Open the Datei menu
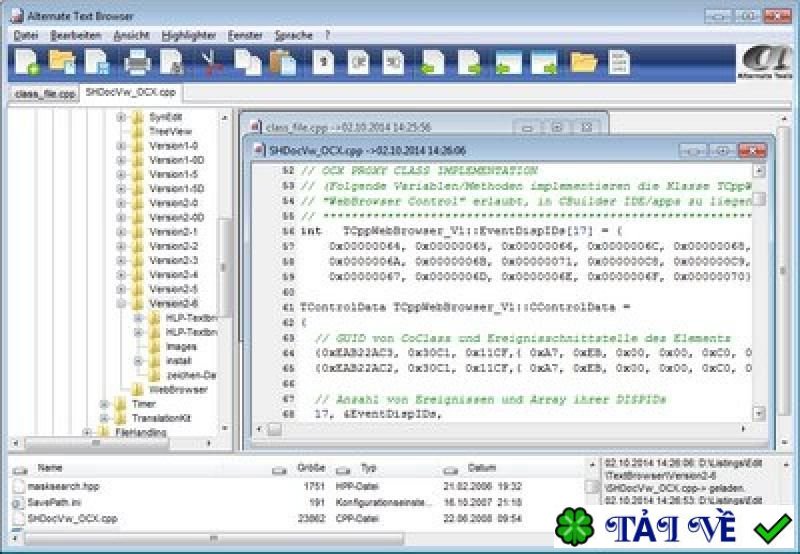This screenshot has width=800, height=554. point(26,35)
